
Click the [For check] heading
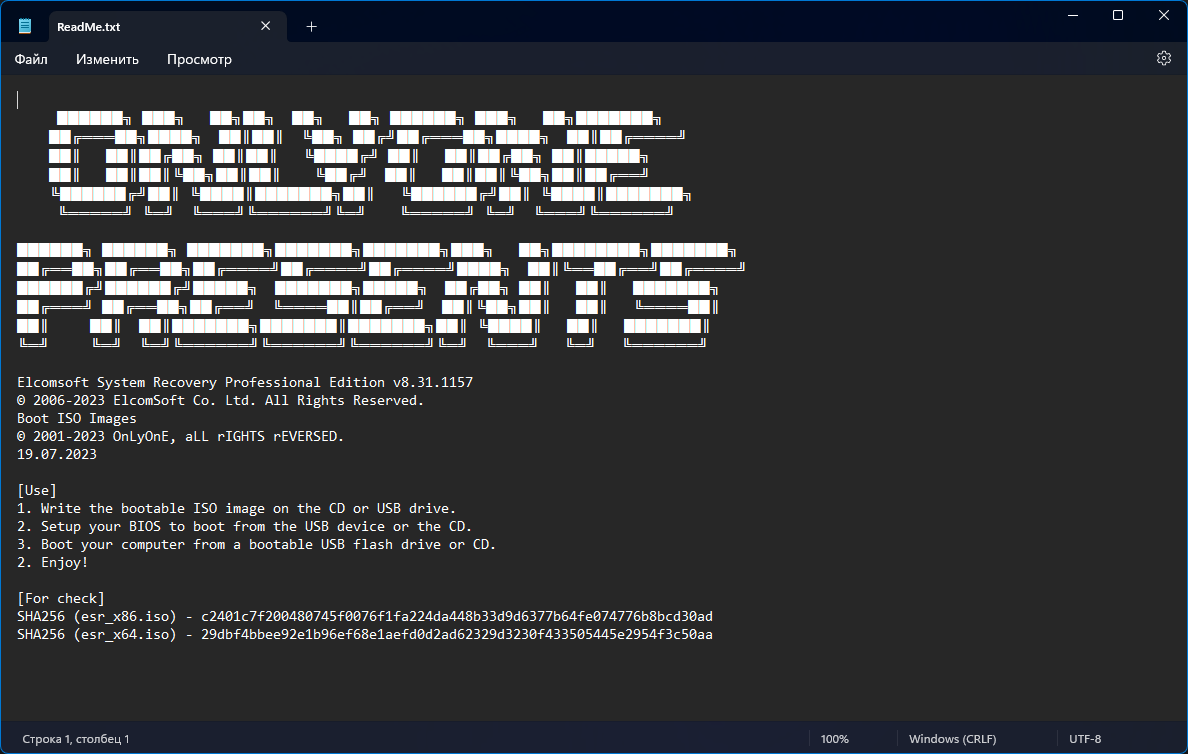[61, 599]
